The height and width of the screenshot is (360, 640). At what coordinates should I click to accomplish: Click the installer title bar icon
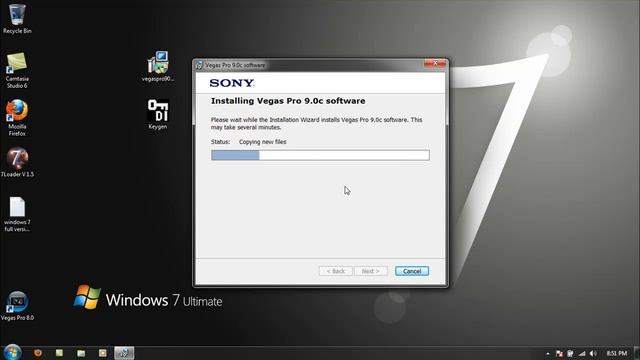pos(199,65)
